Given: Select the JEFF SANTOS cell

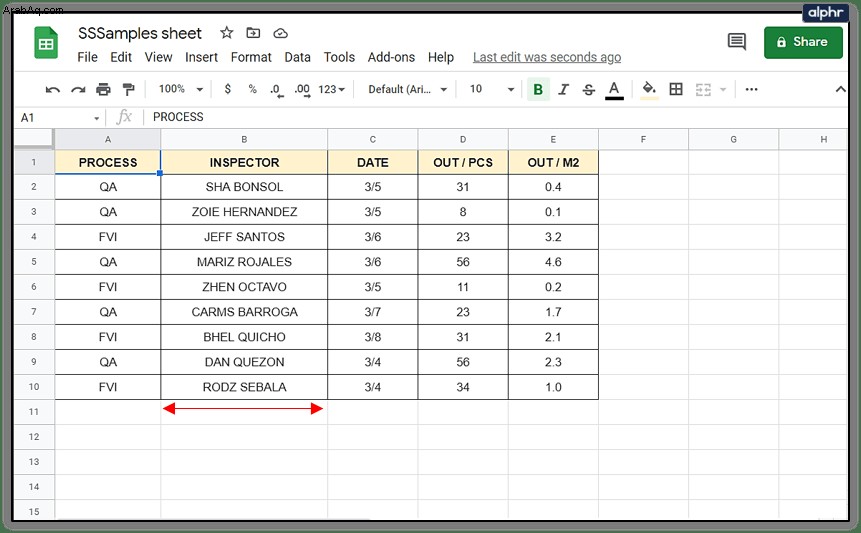Looking at the screenshot, I should point(244,237).
